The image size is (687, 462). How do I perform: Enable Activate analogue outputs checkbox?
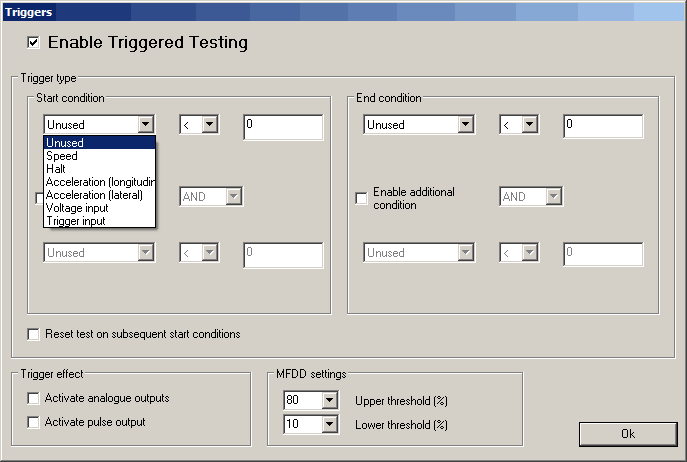34,398
